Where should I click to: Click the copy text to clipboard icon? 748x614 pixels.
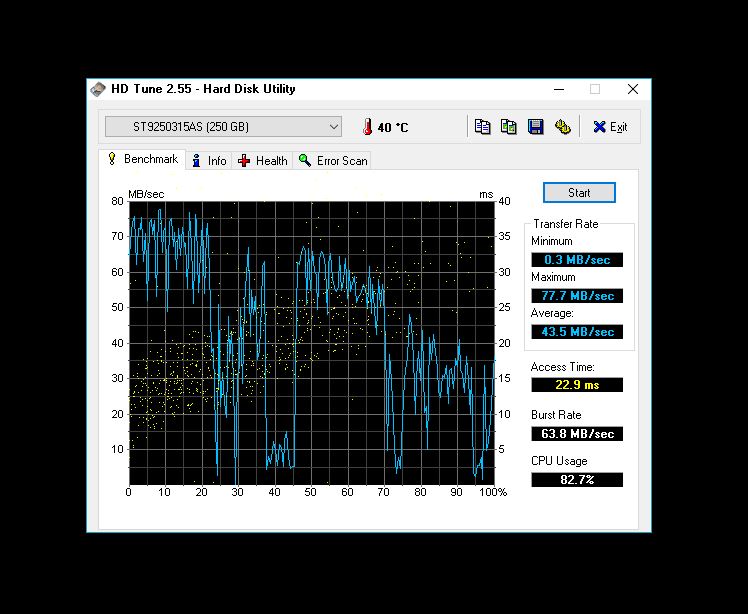[x=482, y=127]
